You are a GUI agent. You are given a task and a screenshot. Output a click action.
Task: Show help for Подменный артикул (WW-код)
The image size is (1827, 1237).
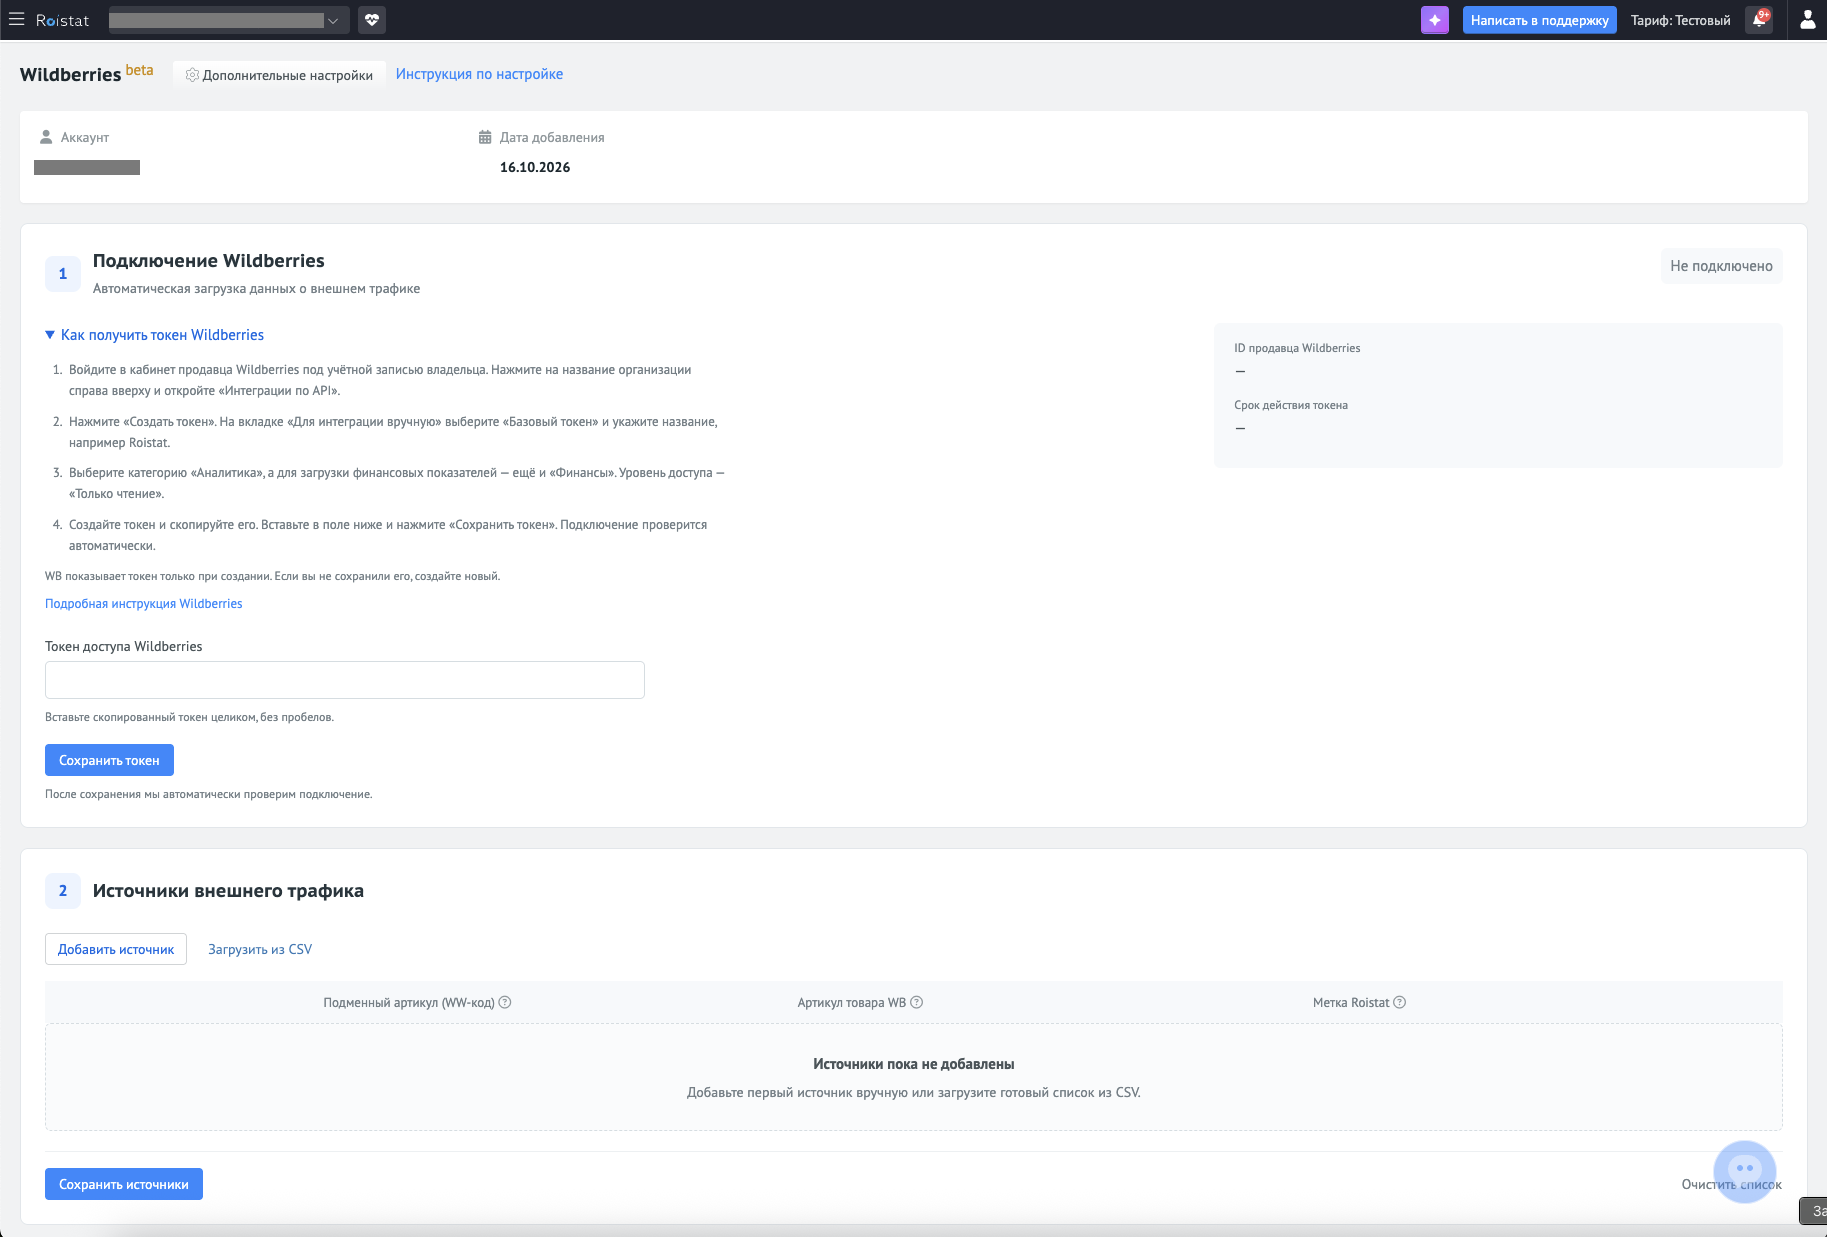click(505, 1002)
